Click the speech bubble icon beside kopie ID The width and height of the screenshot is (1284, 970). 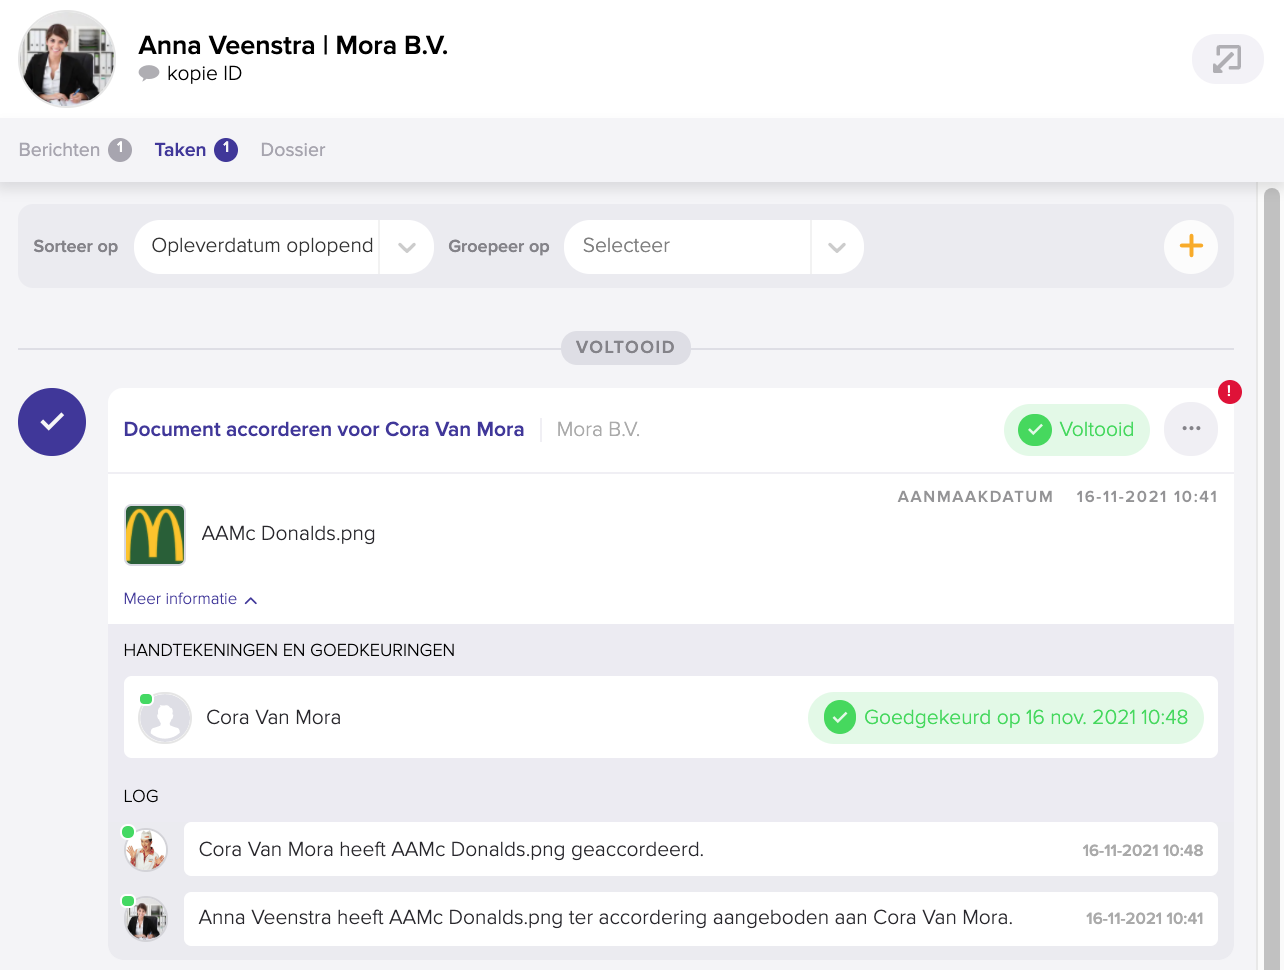[149, 73]
